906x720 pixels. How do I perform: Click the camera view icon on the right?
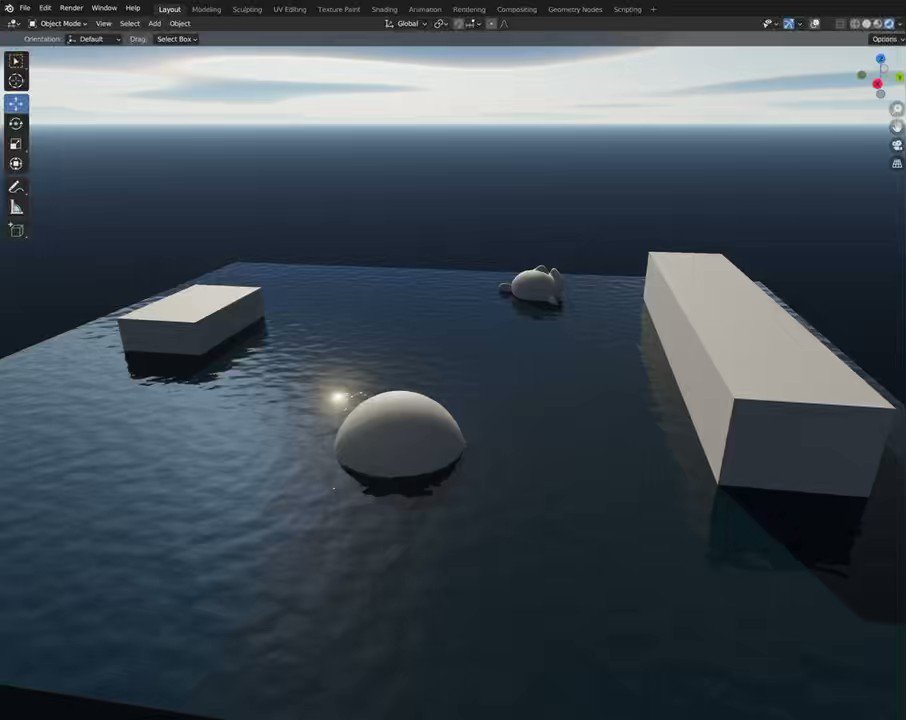pos(897,143)
